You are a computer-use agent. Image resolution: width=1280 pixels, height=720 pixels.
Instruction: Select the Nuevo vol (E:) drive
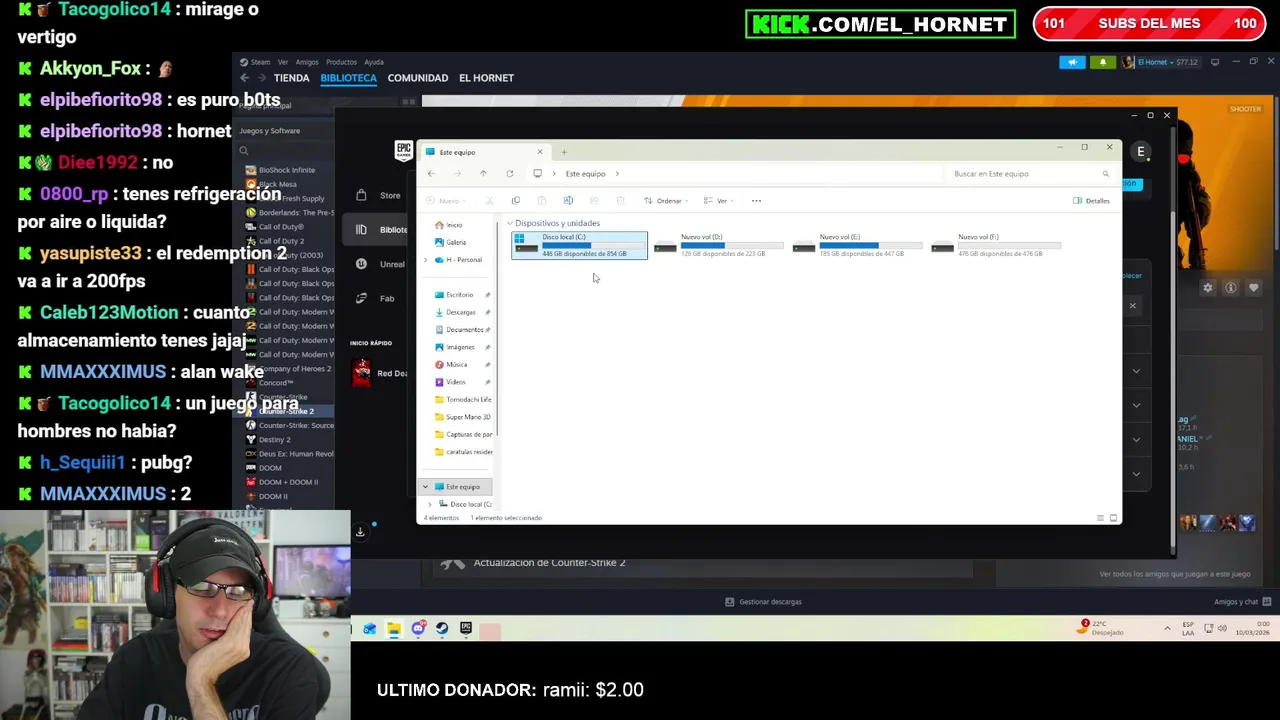tap(858, 245)
